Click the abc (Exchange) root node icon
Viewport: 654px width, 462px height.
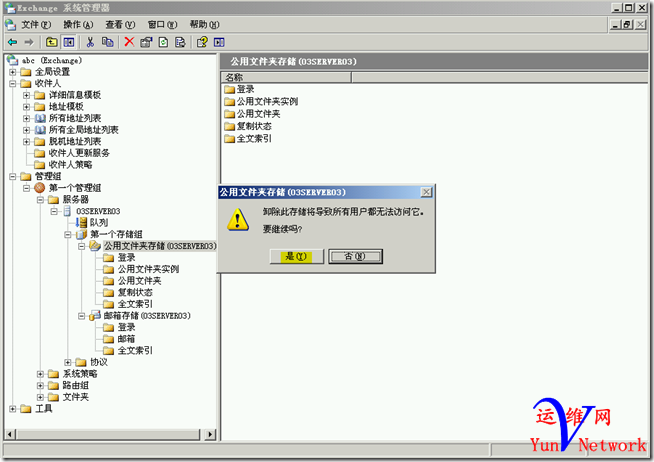point(12,60)
